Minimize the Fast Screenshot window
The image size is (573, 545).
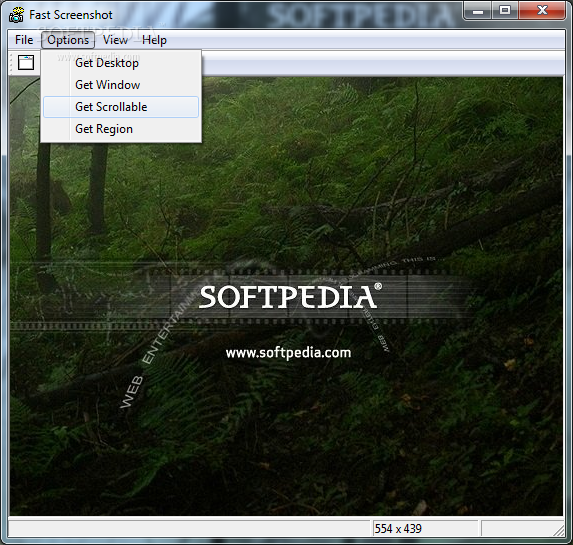click(x=478, y=11)
